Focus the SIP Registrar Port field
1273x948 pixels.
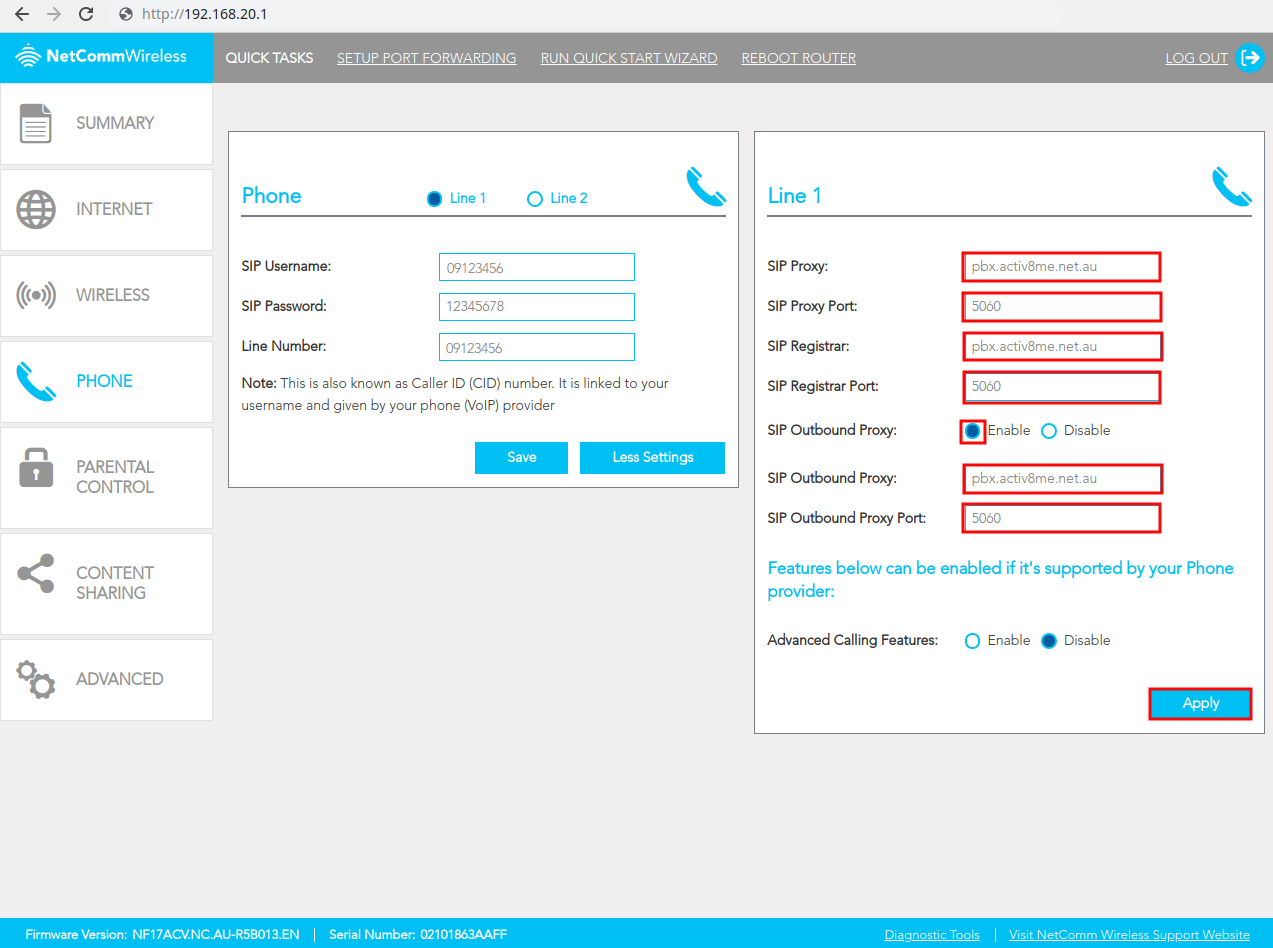(1060, 387)
